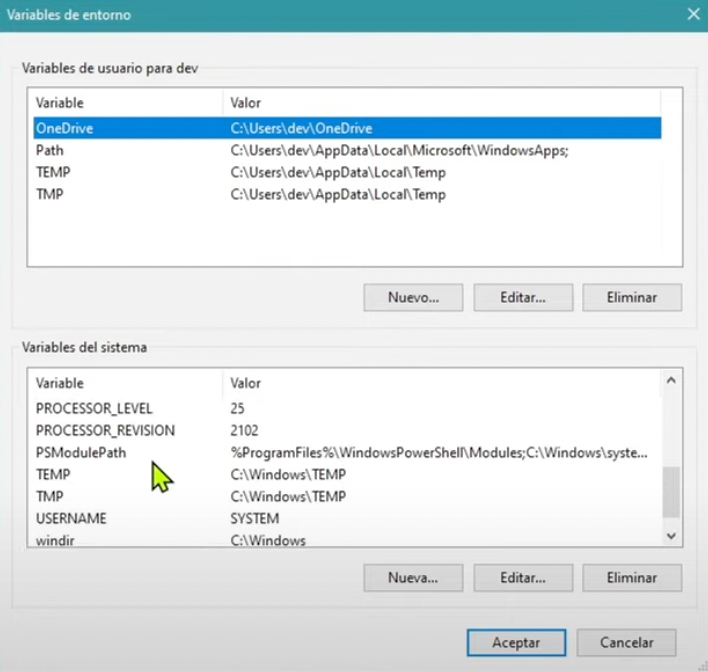Select PROCESSOR_LEVEL system variable

pos(94,408)
